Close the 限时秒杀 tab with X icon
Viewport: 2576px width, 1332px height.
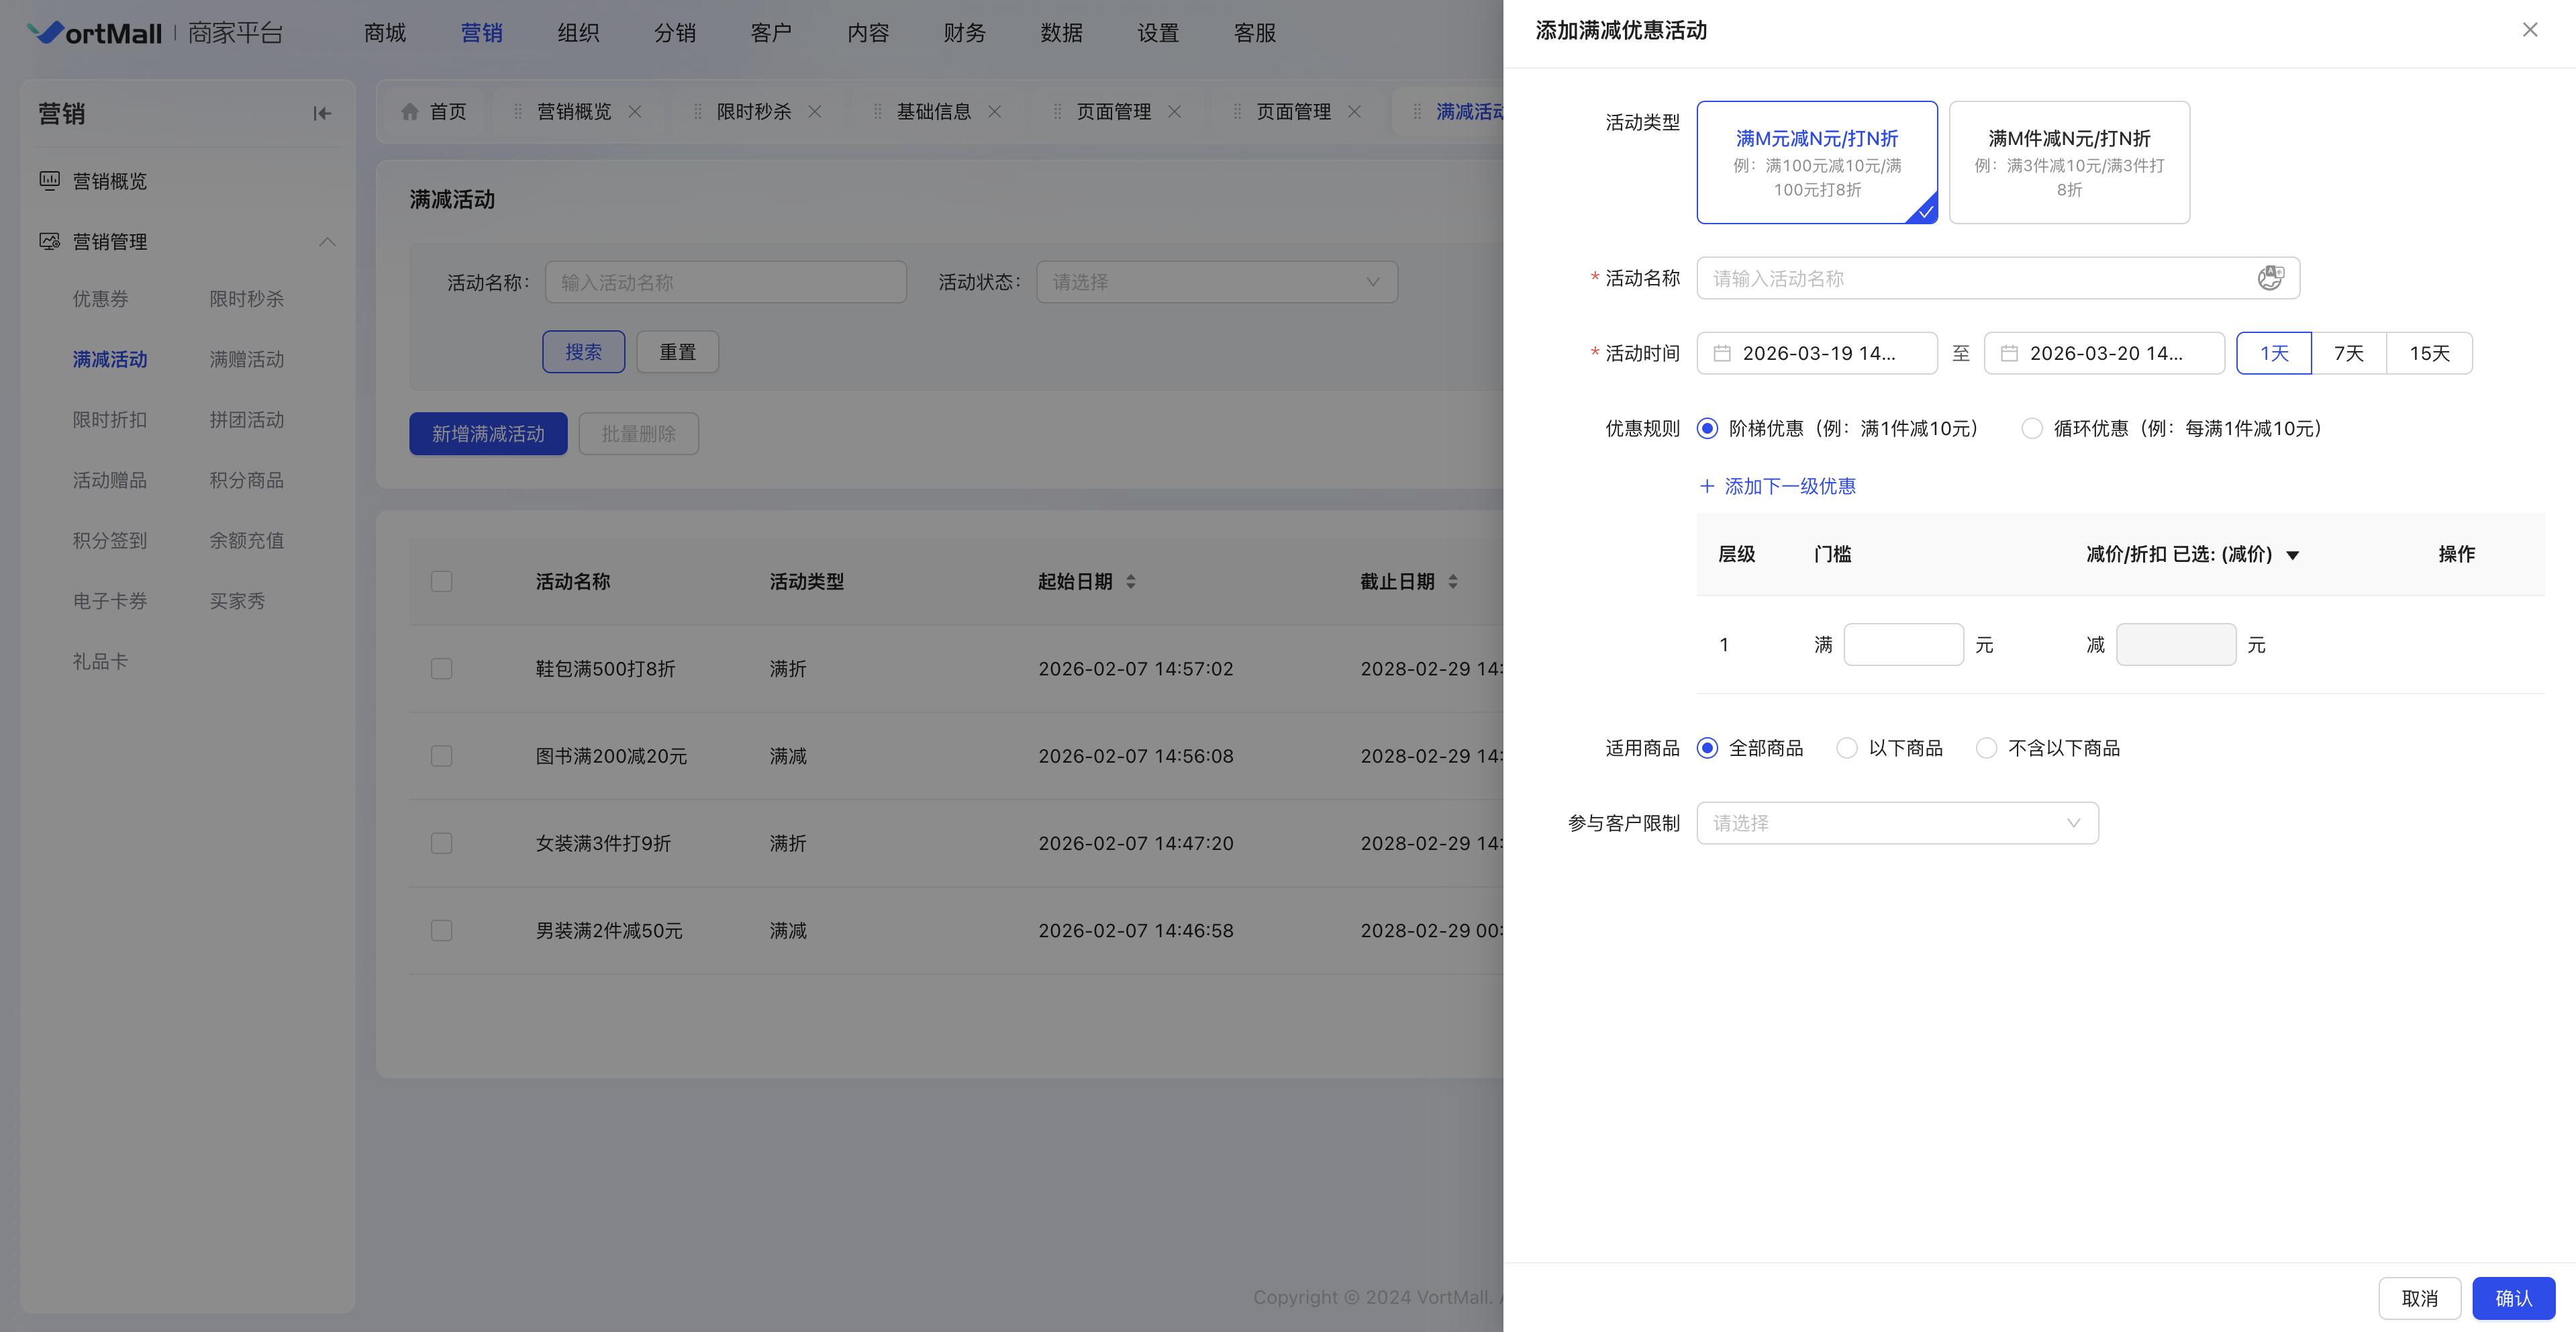coord(815,112)
